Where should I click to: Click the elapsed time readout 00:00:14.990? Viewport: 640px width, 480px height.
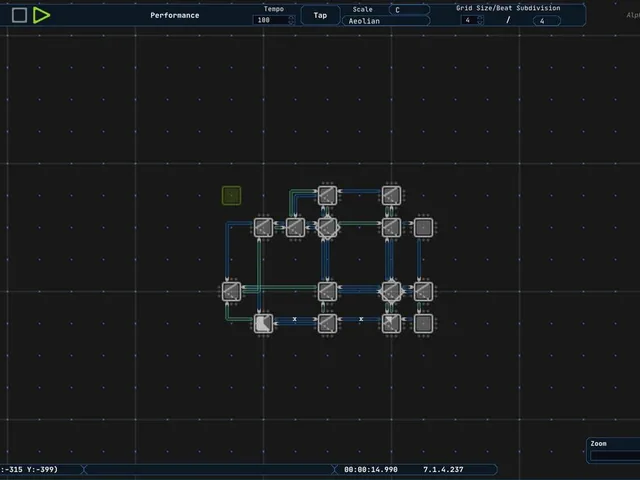click(x=371, y=469)
